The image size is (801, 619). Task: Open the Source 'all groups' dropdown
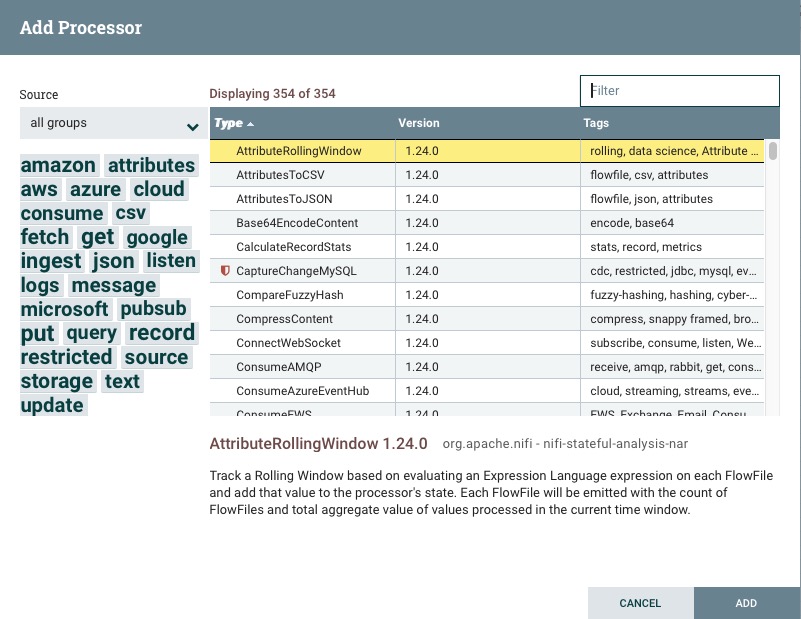pos(112,123)
